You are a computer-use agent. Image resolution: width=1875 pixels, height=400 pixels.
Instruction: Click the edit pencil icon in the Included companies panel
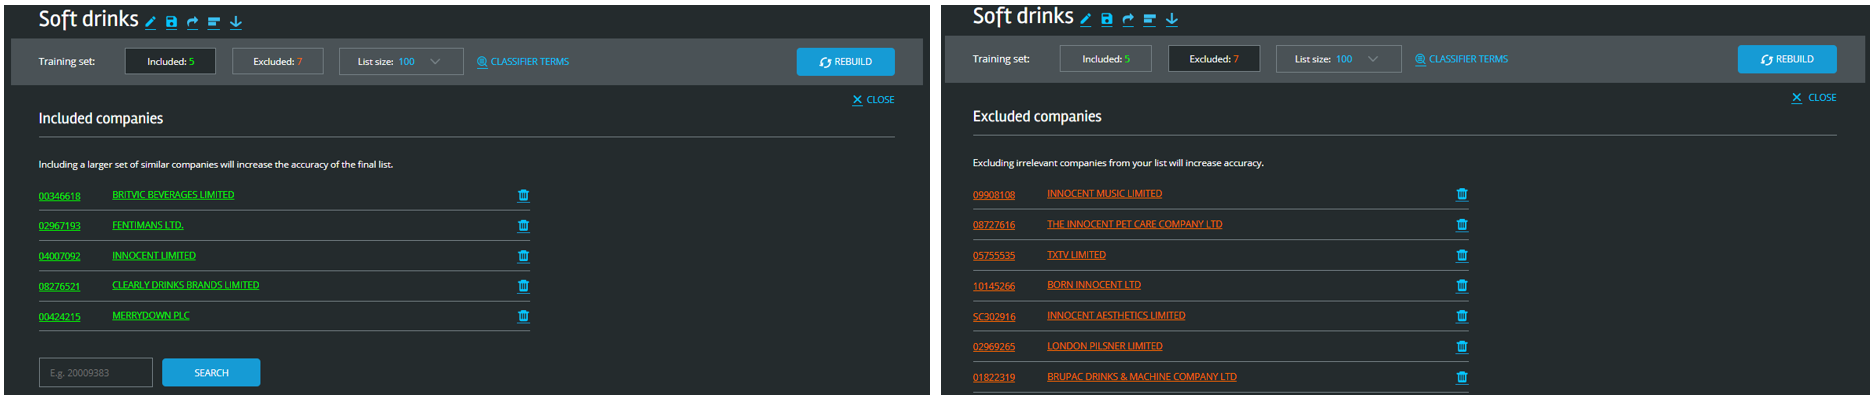pyautogui.click(x=151, y=22)
